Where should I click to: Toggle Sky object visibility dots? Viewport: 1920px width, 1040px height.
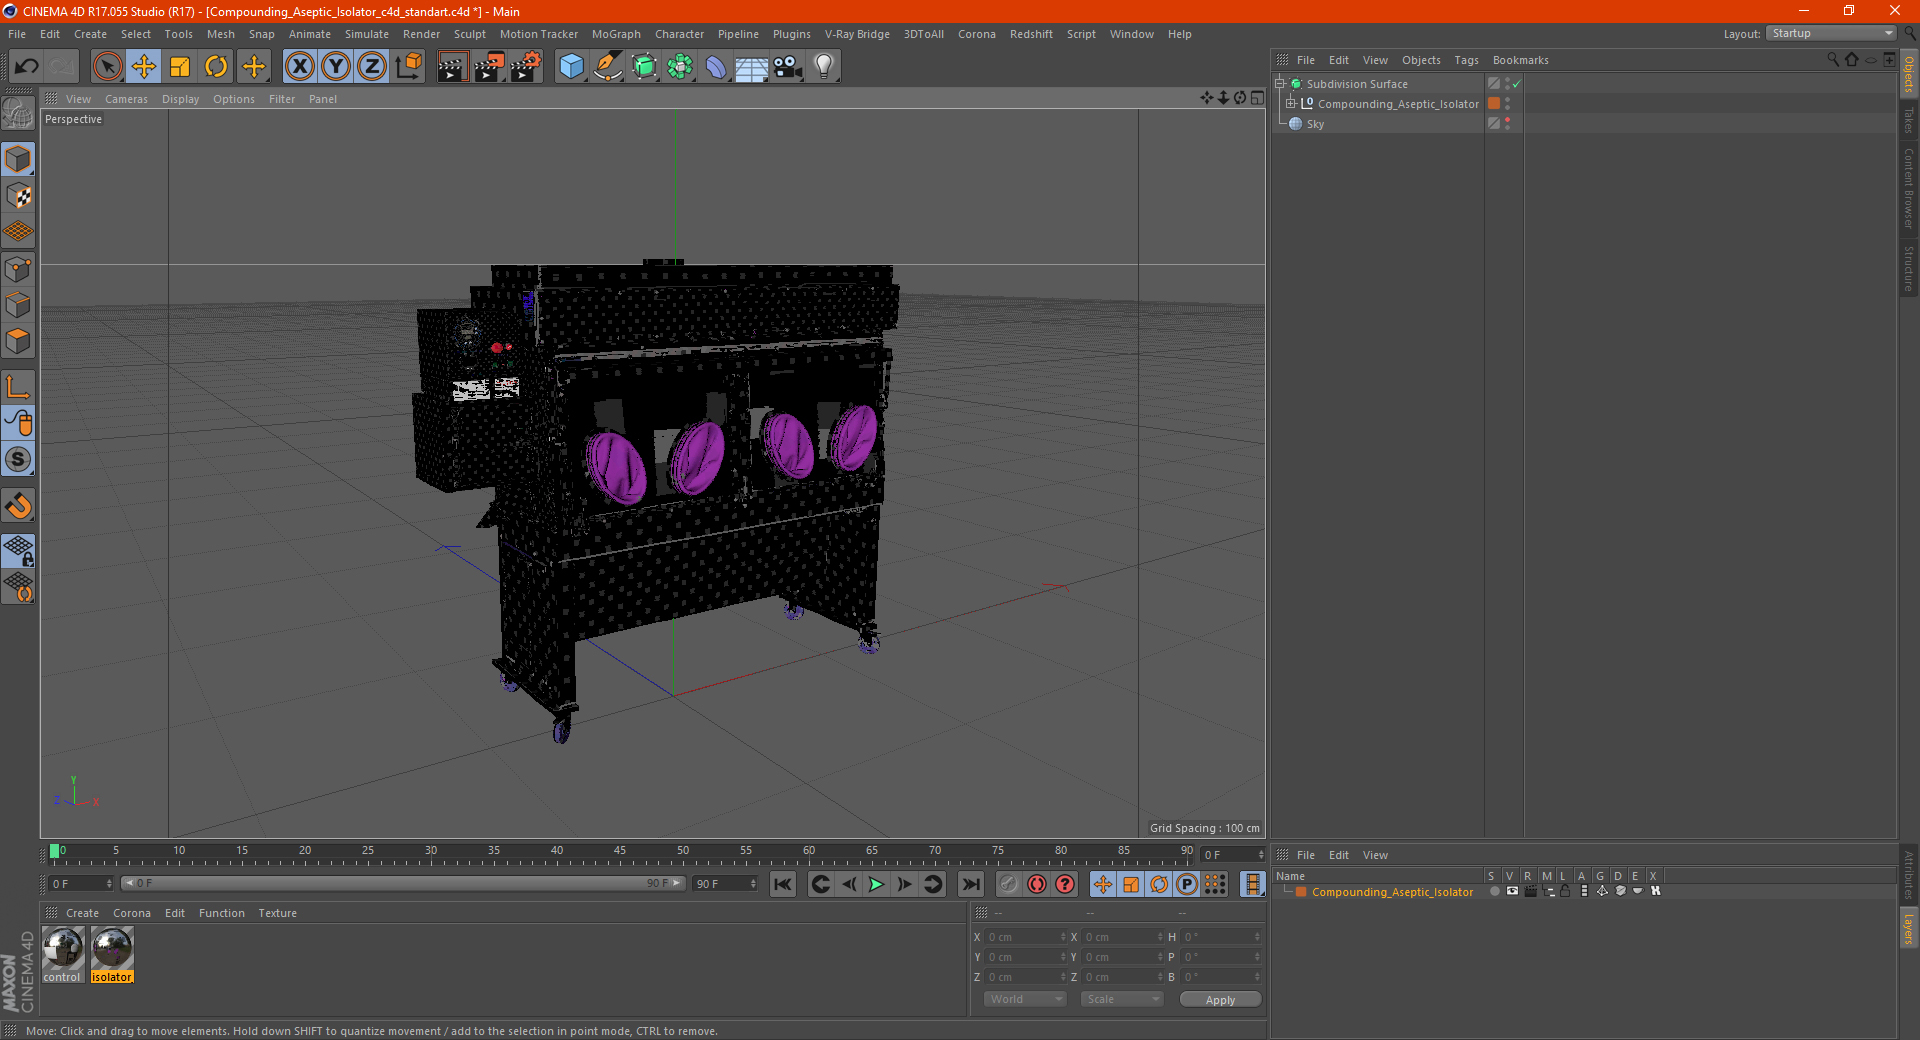[x=1507, y=124]
